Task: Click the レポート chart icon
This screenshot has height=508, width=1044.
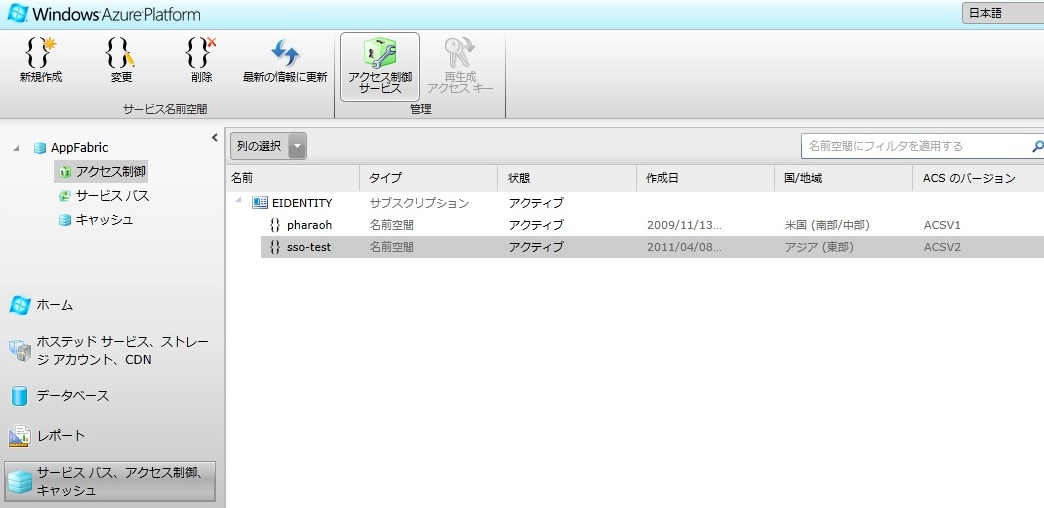Action: click(x=19, y=435)
